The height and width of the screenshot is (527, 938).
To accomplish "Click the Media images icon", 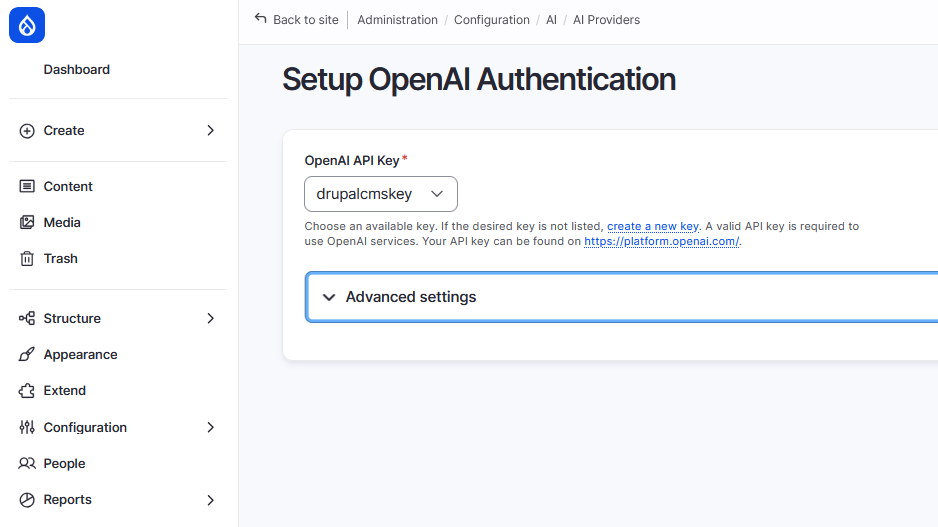I will pos(27,223).
